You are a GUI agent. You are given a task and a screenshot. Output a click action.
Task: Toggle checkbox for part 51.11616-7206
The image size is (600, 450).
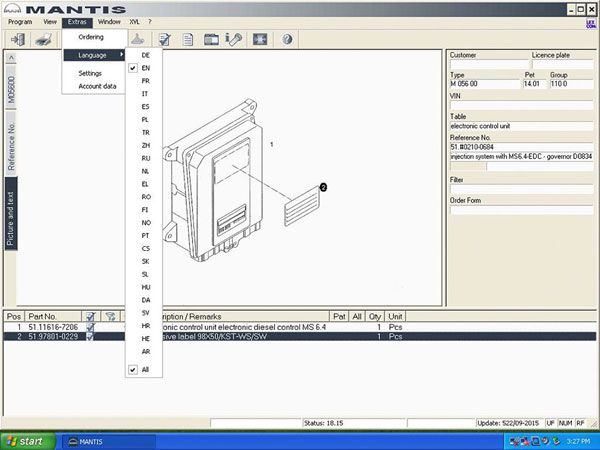pyautogui.click(x=90, y=327)
